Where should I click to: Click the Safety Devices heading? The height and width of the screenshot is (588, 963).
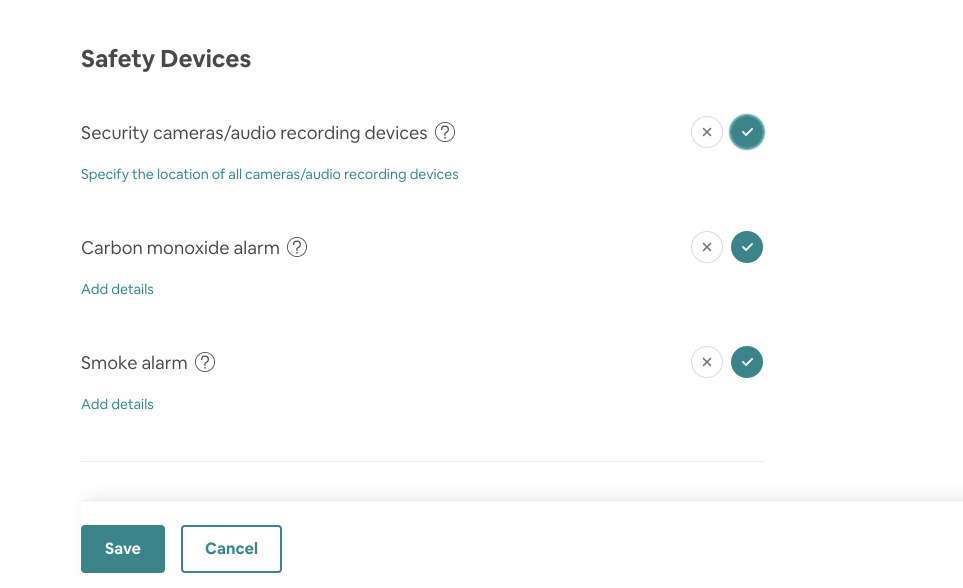166,59
